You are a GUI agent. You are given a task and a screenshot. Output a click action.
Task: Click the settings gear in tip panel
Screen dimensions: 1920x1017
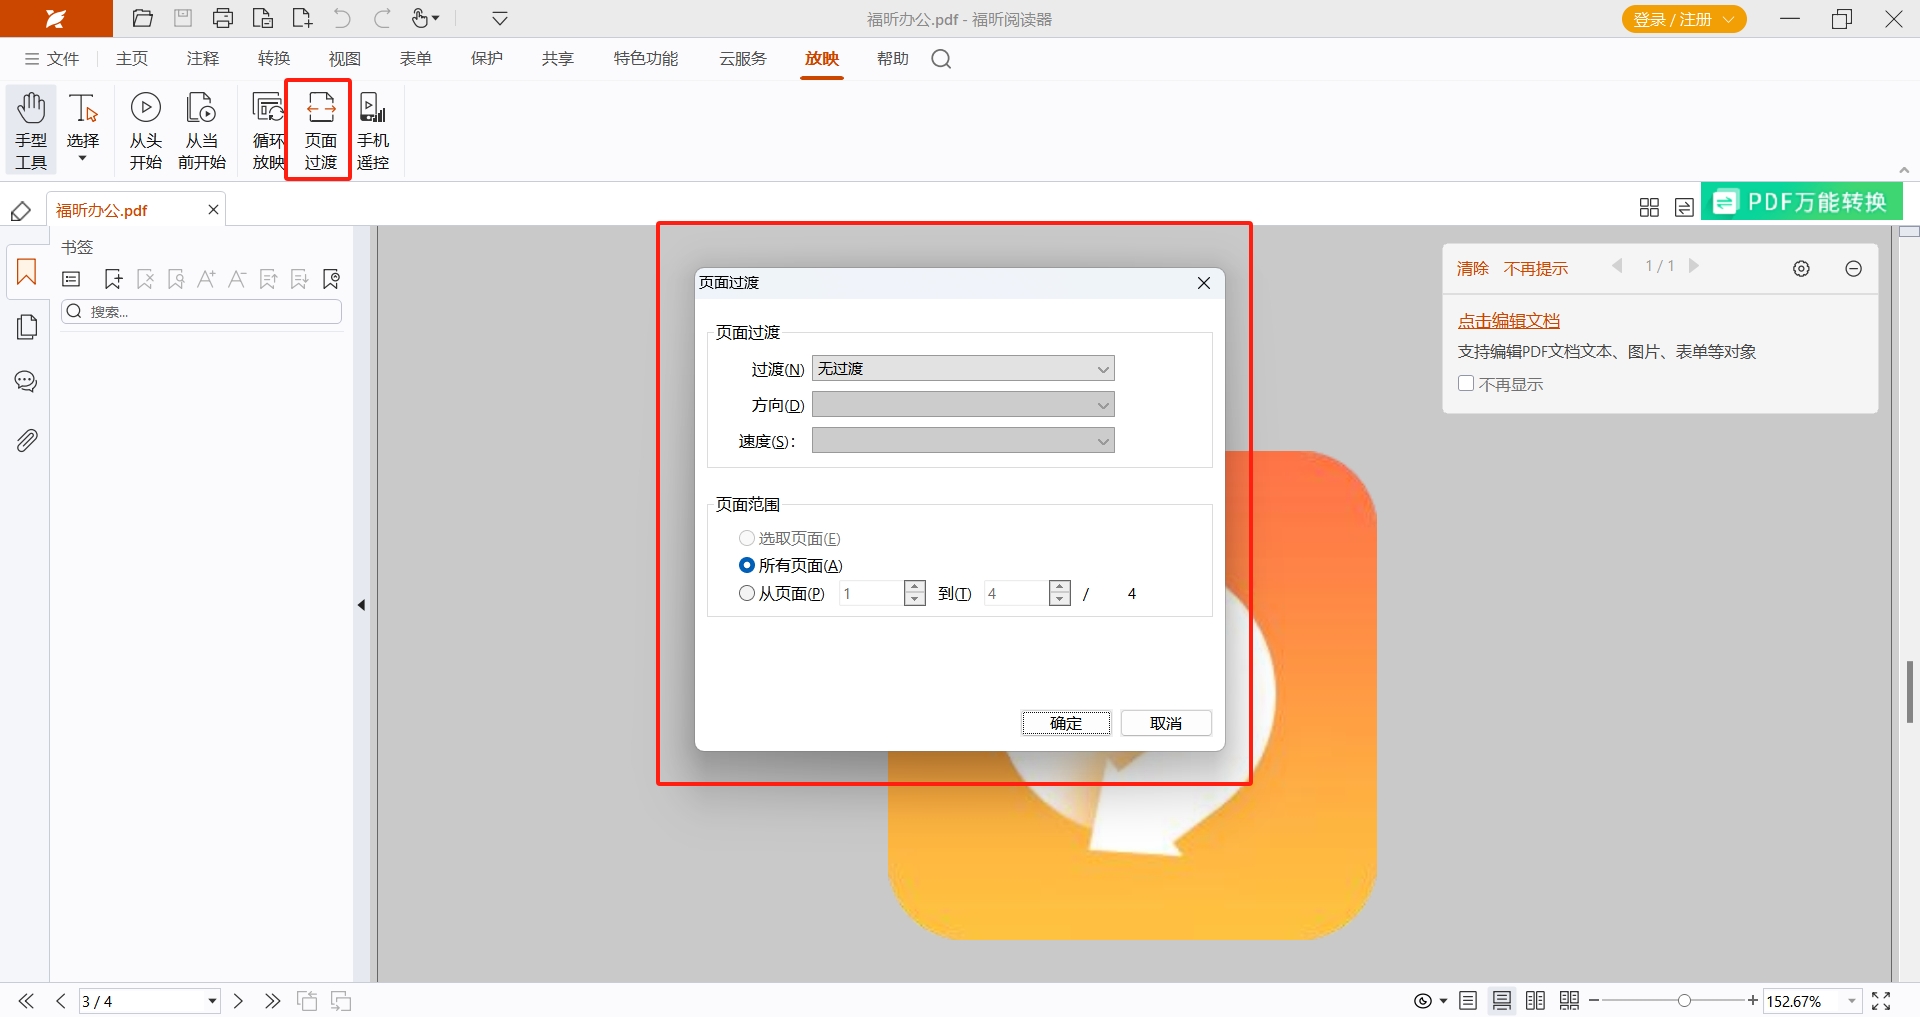coord(1801,269)
